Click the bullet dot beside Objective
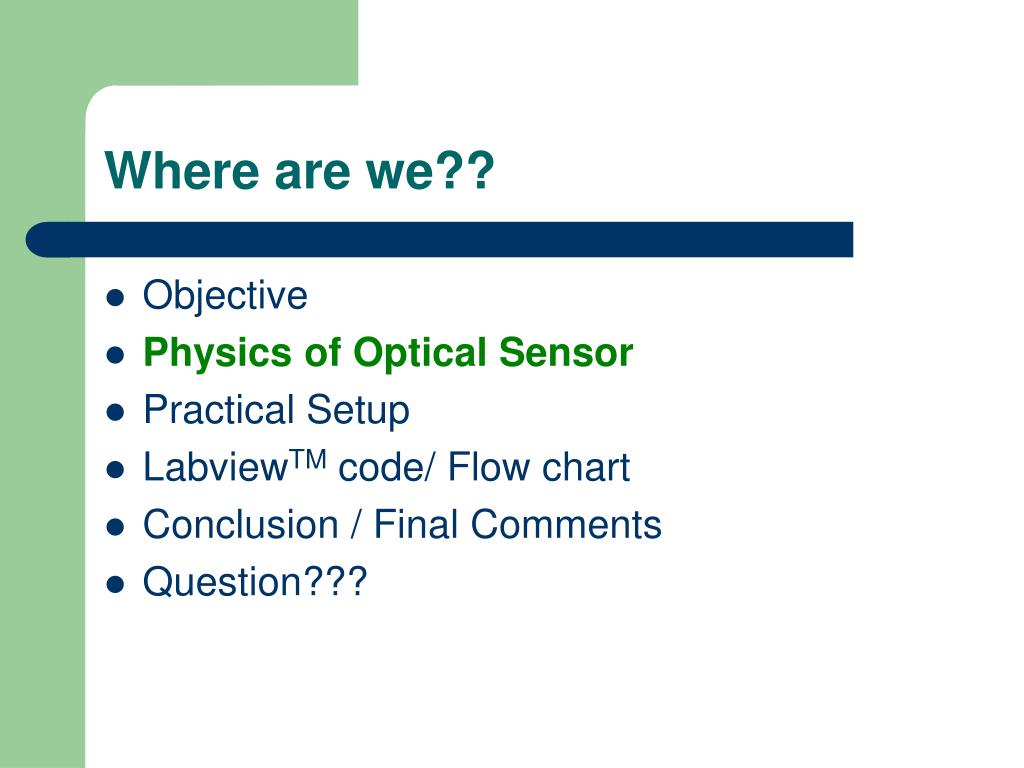Screen dimensions: 1024x768 115,298
